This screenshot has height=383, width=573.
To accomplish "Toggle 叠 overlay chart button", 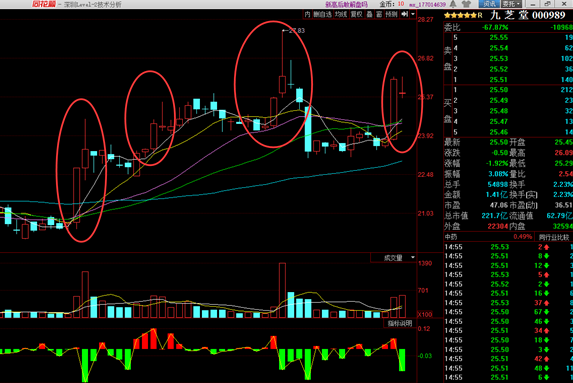I will [369, 14].
